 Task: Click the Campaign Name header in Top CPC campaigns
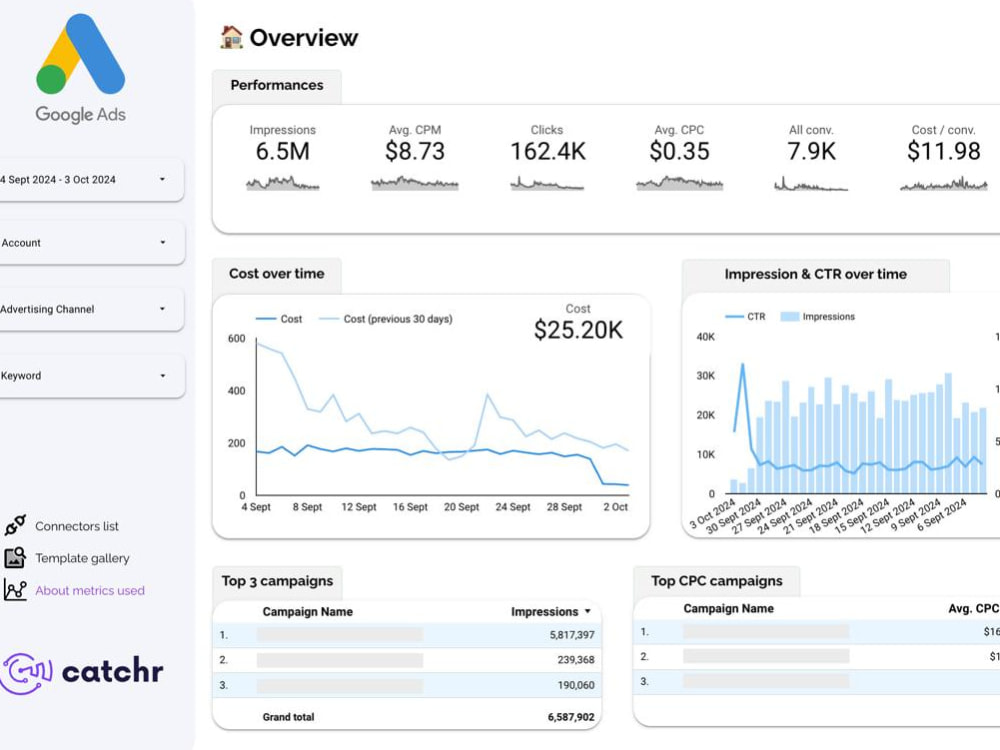[x=728, y=608]
